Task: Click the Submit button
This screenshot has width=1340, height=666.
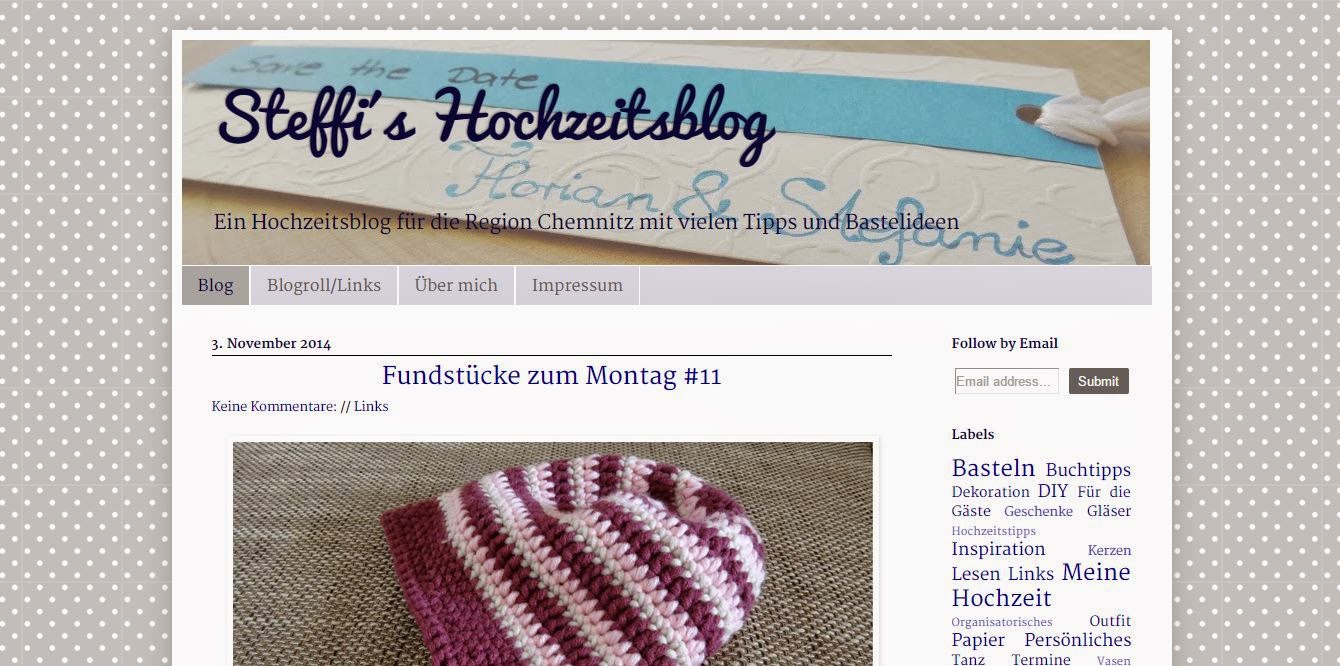Action: click(1098, 381)
